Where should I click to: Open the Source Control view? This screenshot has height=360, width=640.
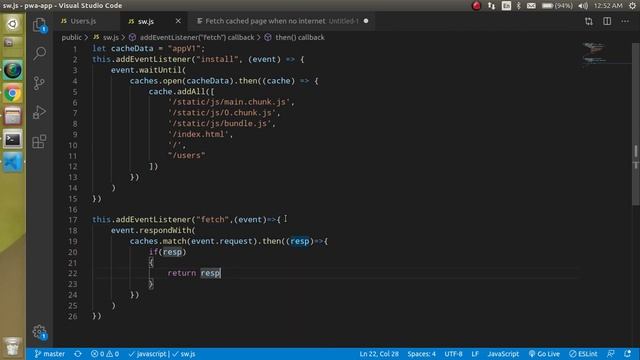point(40,83)
